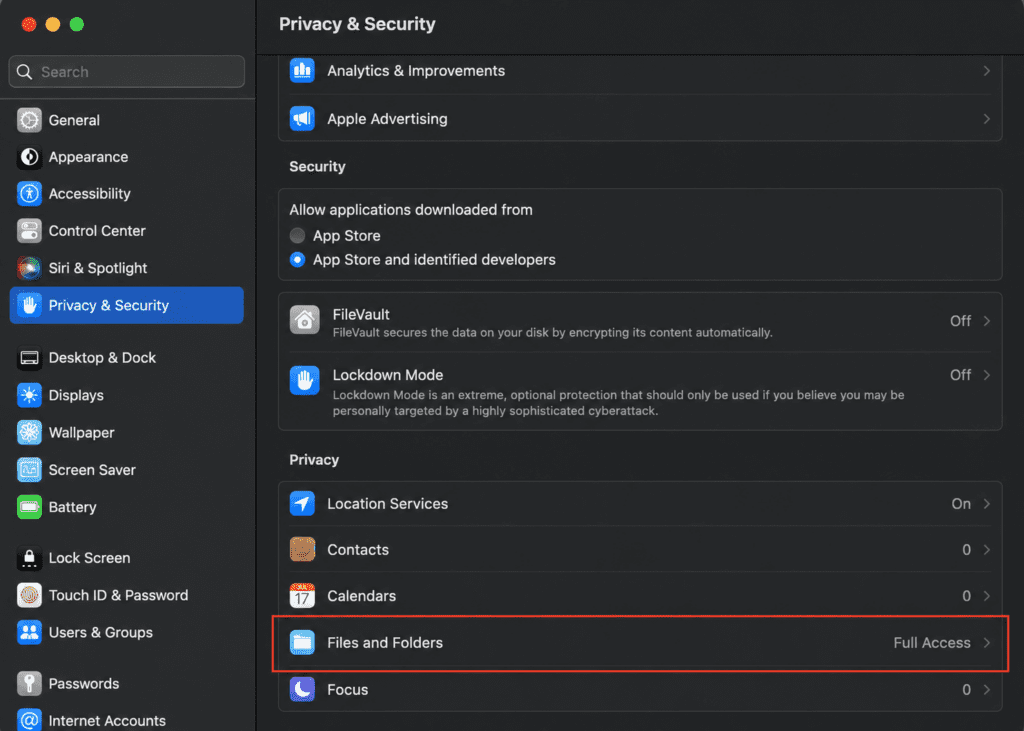Click the Contacts label
This screenshot has height=731, width=1024.
click(x=358, y=549)
